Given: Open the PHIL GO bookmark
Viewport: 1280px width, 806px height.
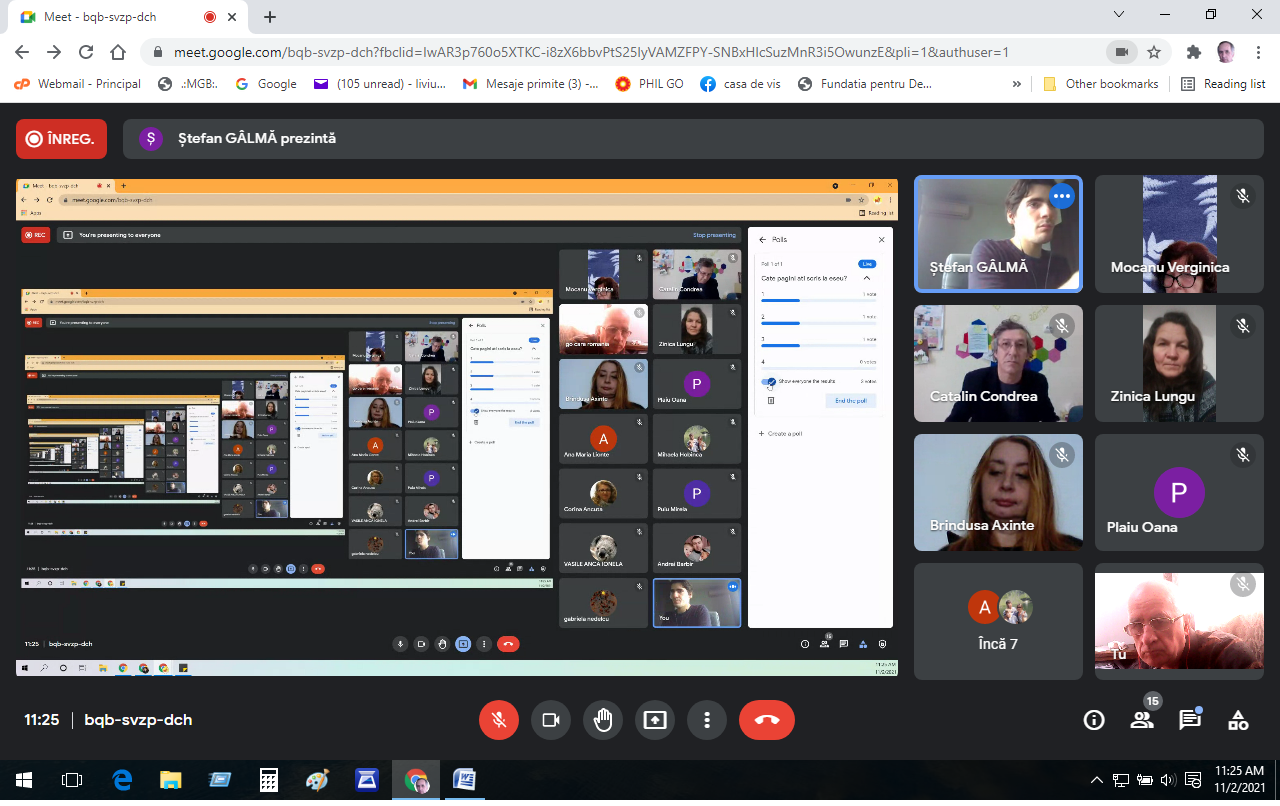Looking at the screenshot, I should (650, 84).
